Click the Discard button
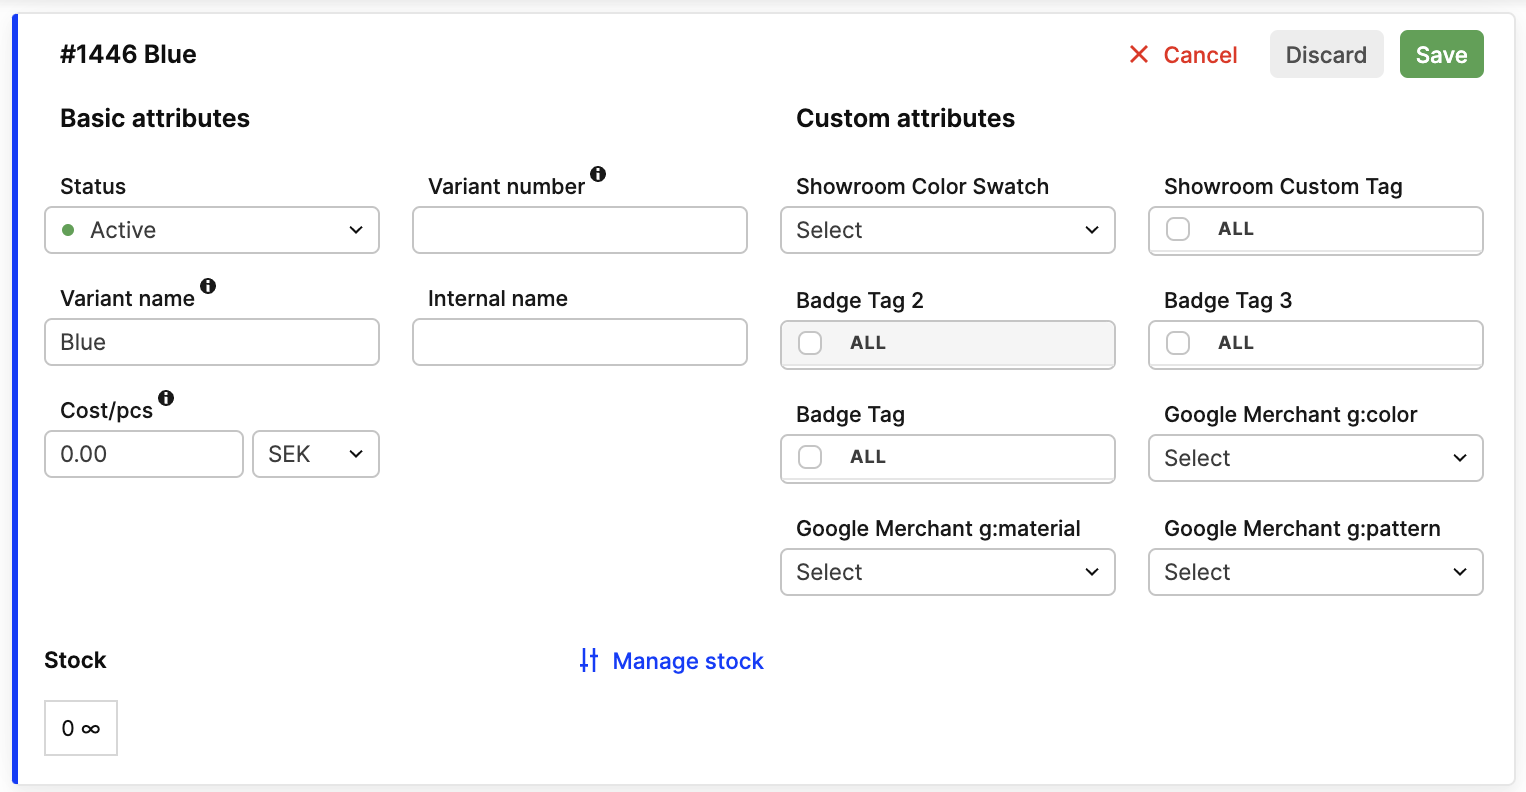 1326,55
